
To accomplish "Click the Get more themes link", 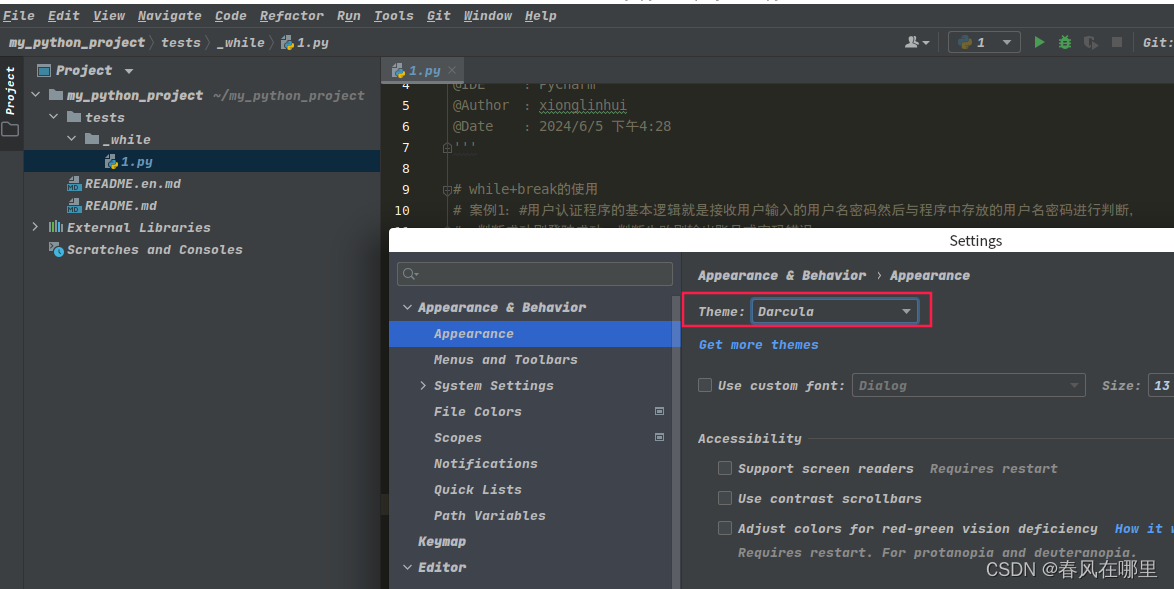I will tap(757, 344).
